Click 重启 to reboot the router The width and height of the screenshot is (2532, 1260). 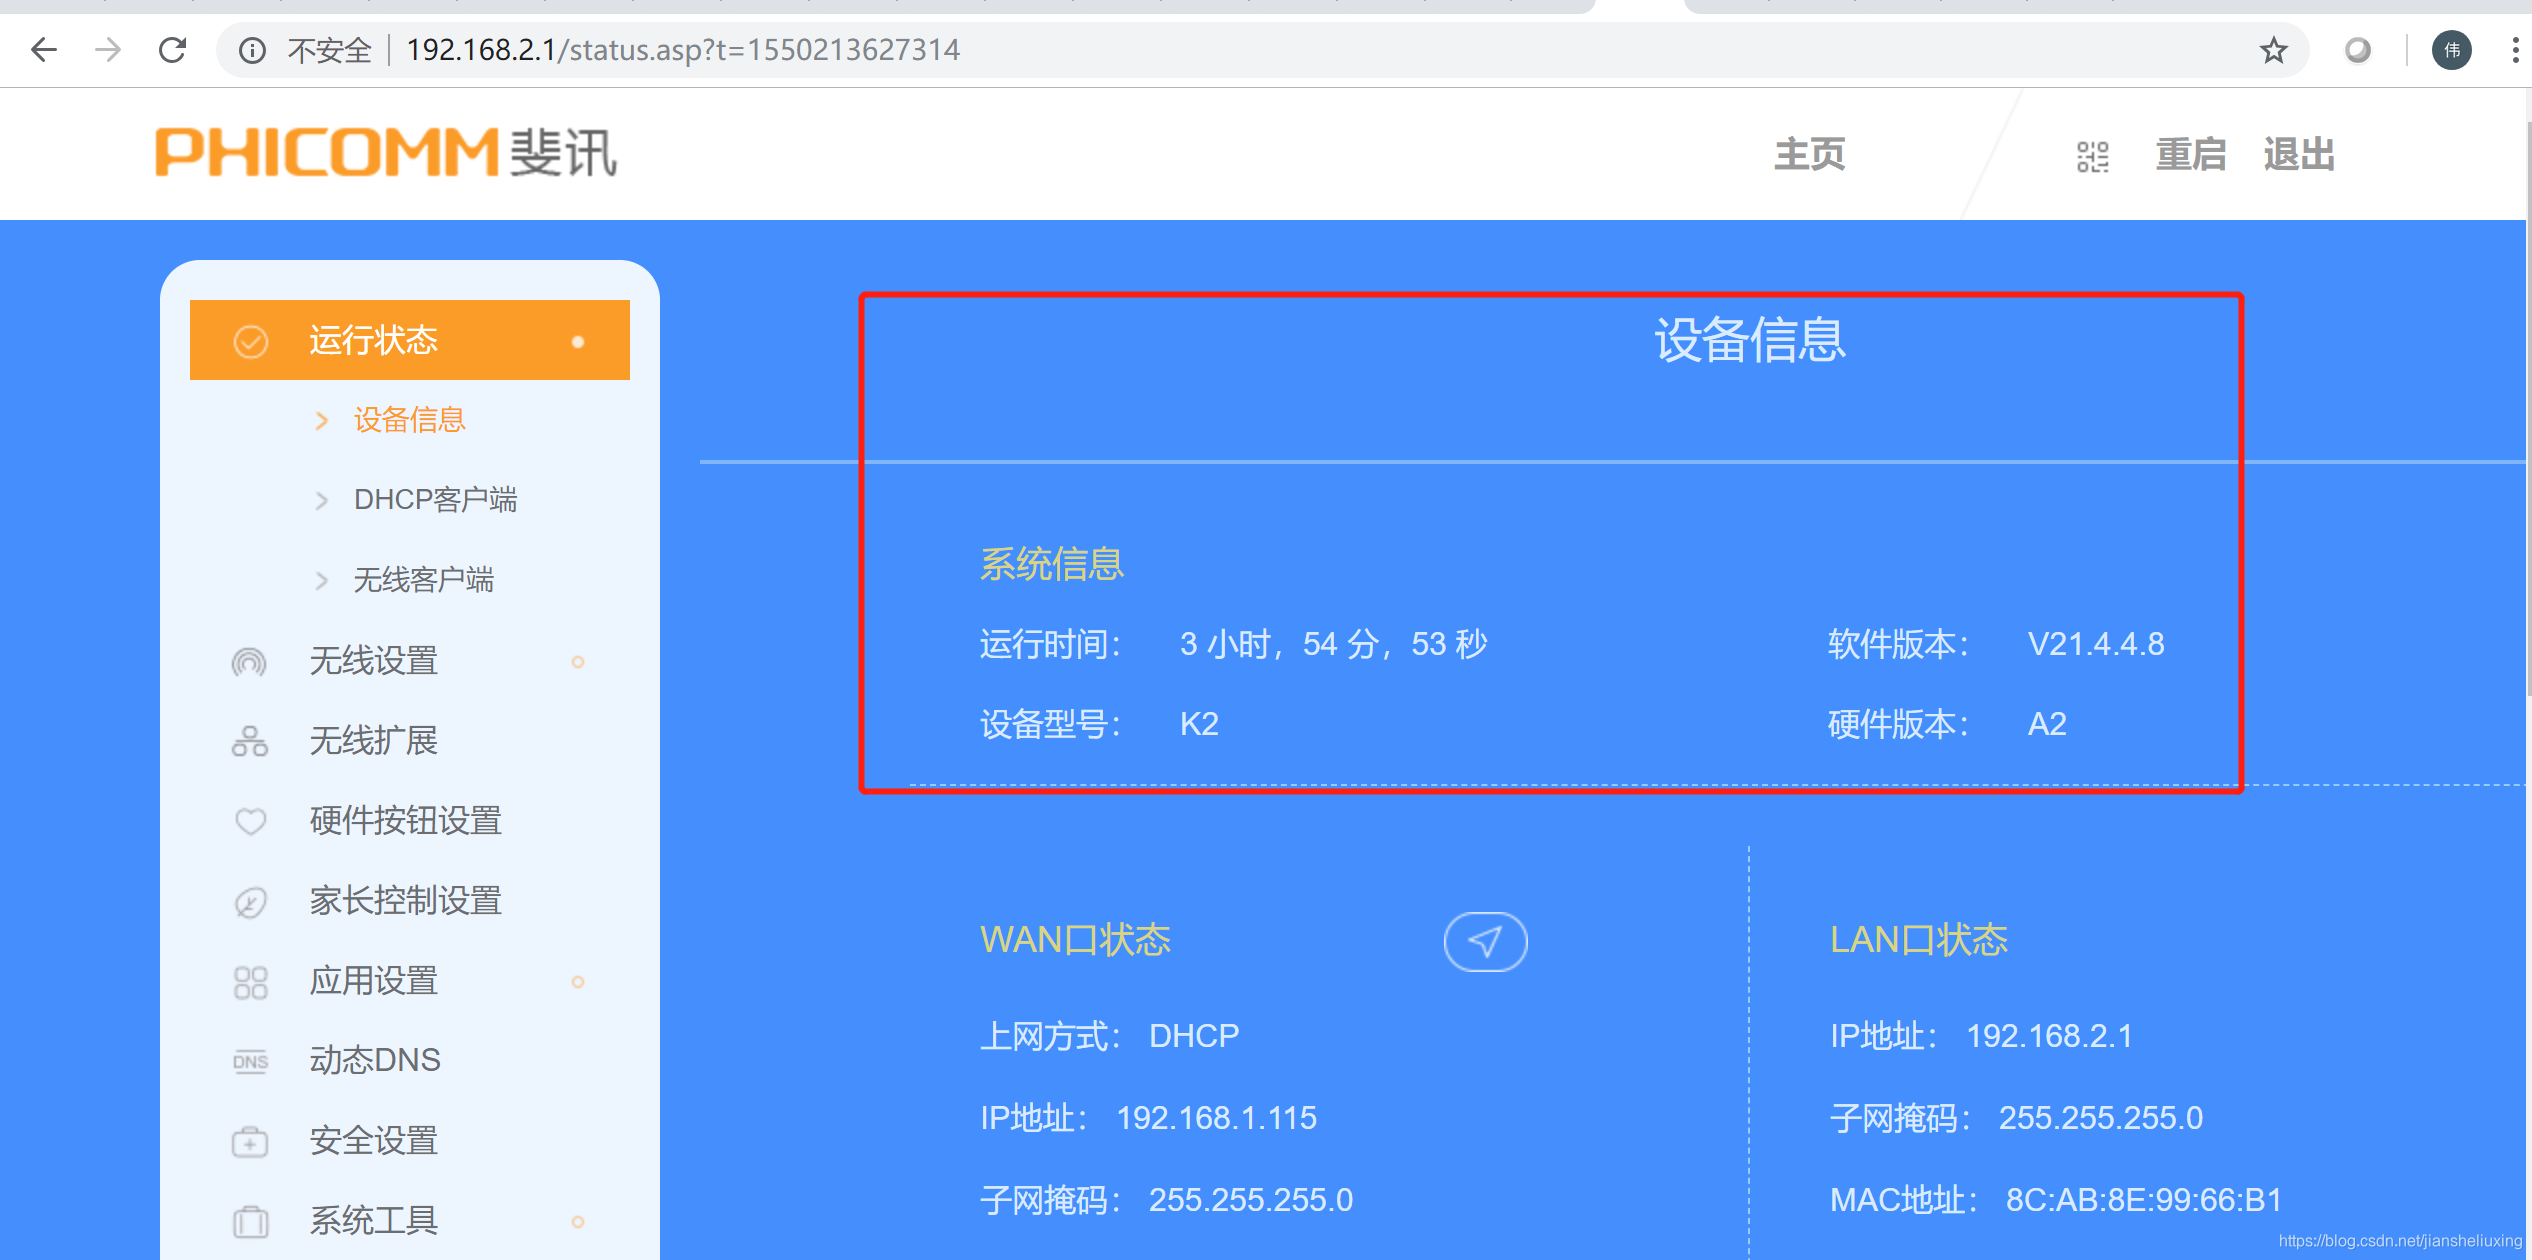pyautogui.click(x=2190, y=155)
